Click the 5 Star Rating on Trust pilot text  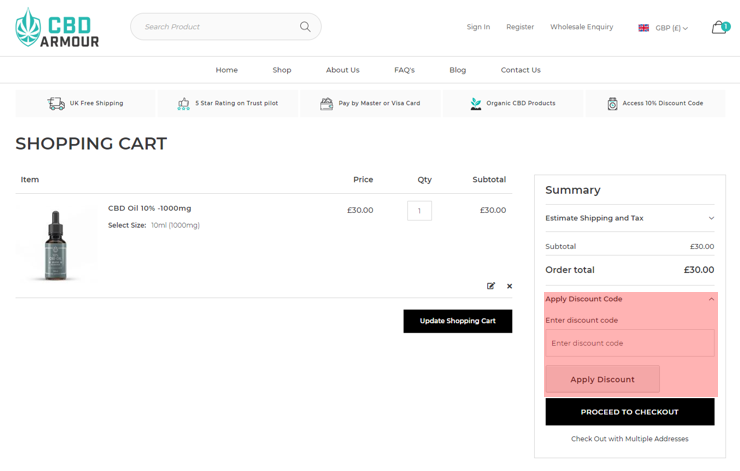[x=236, y=103]
